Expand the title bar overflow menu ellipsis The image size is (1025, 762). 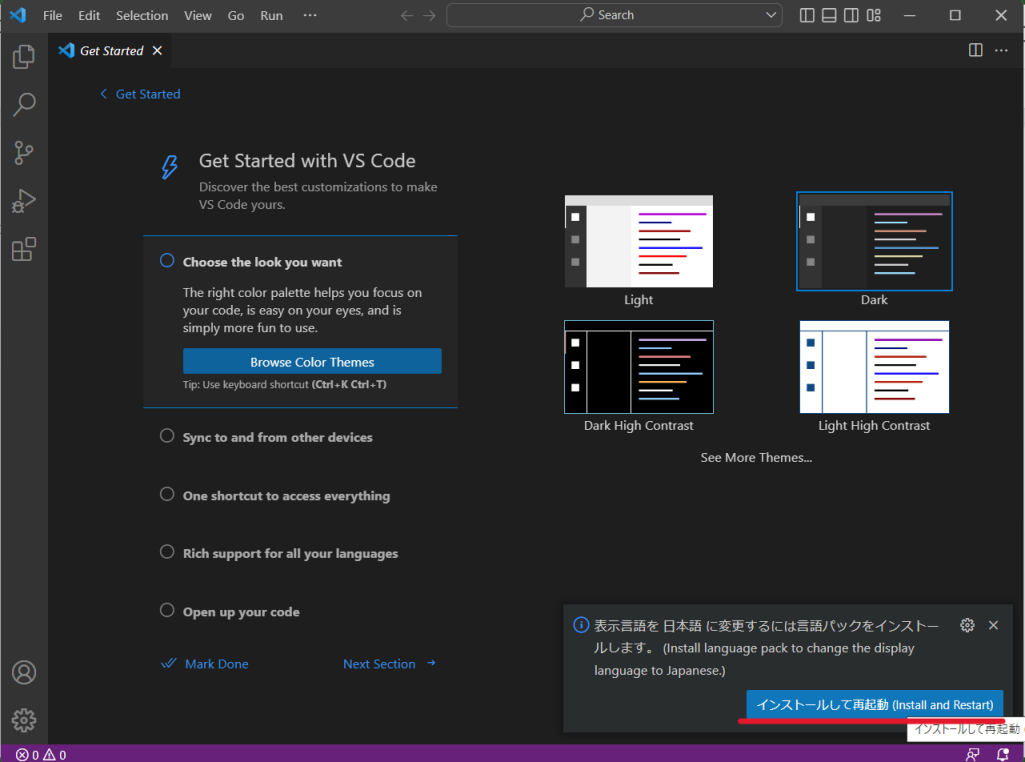coord(310,15)
